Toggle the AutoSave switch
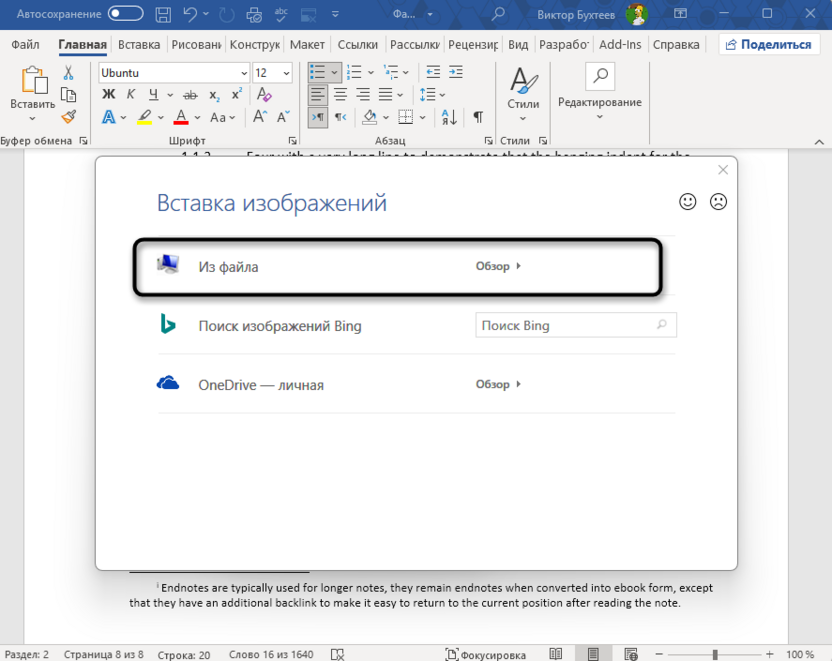The width and height of the screenshot is (832, 661). 125,14
